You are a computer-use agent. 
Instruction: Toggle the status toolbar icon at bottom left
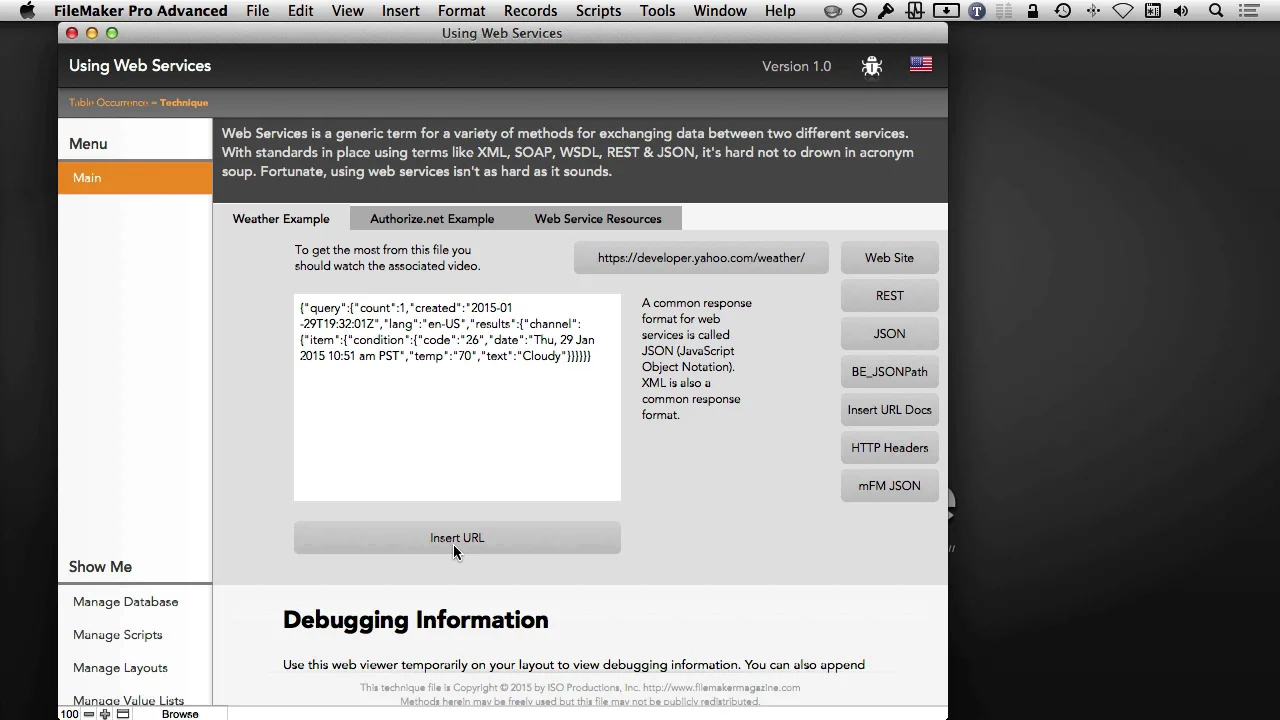tap(123, 714)
